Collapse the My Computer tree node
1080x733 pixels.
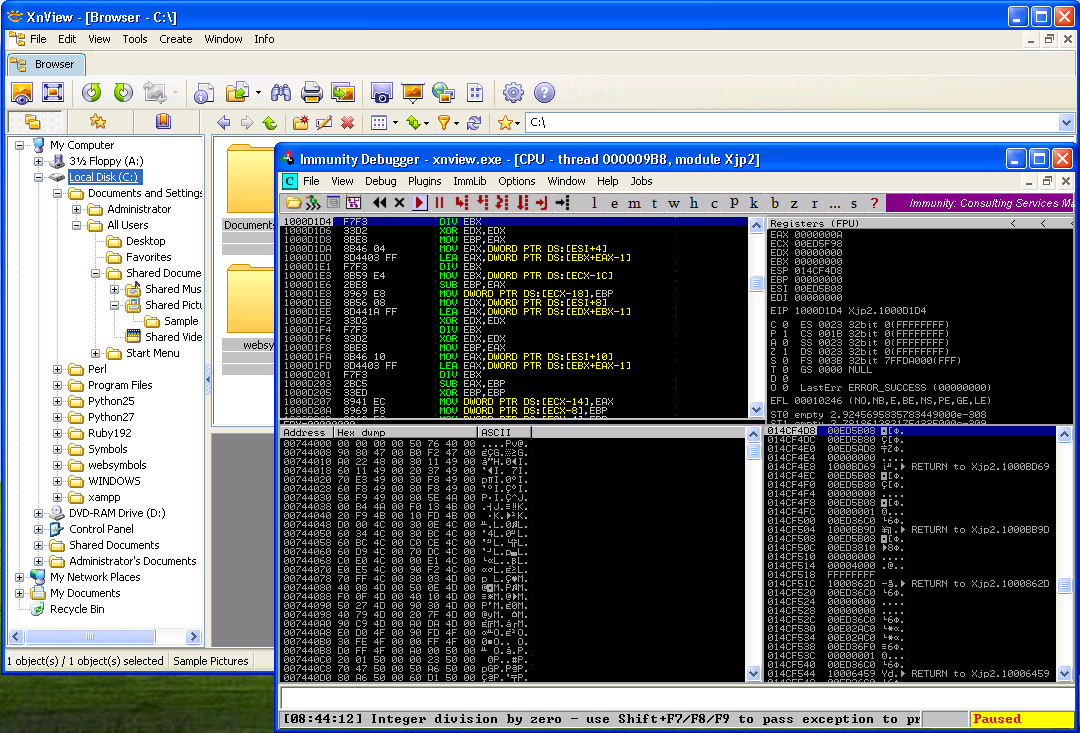(19, 145)
